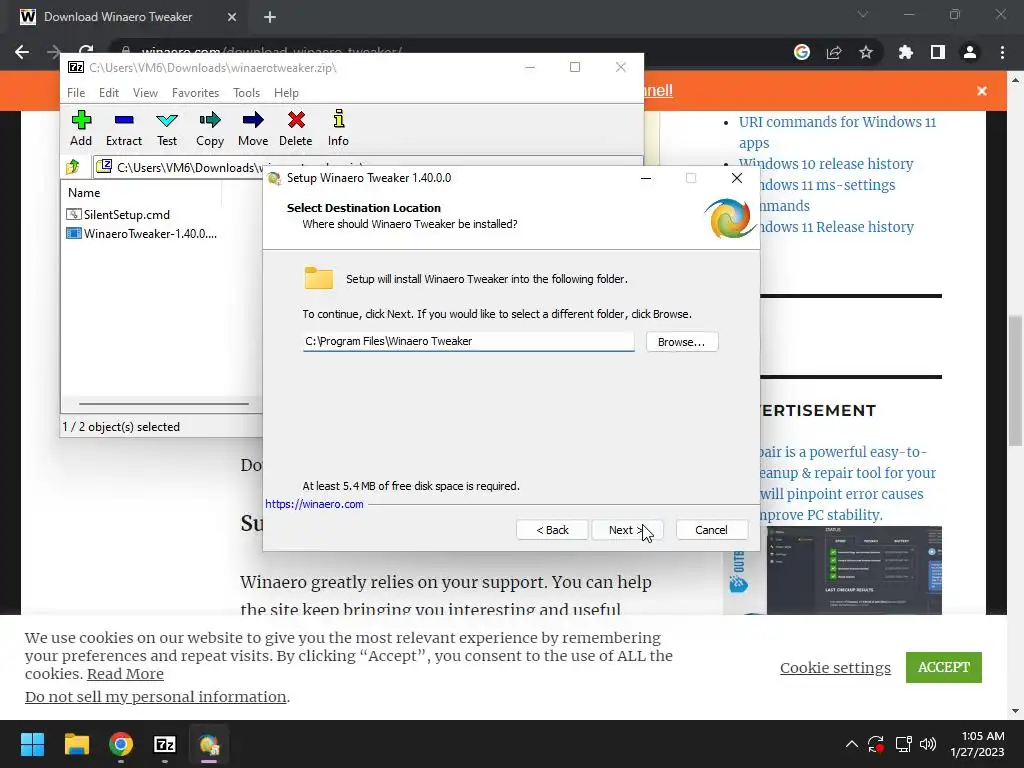This screenshot has width=1024, height=768.
Task: Click the Info icon in 7-Zip toolbar
Action: tap(338, 128)
